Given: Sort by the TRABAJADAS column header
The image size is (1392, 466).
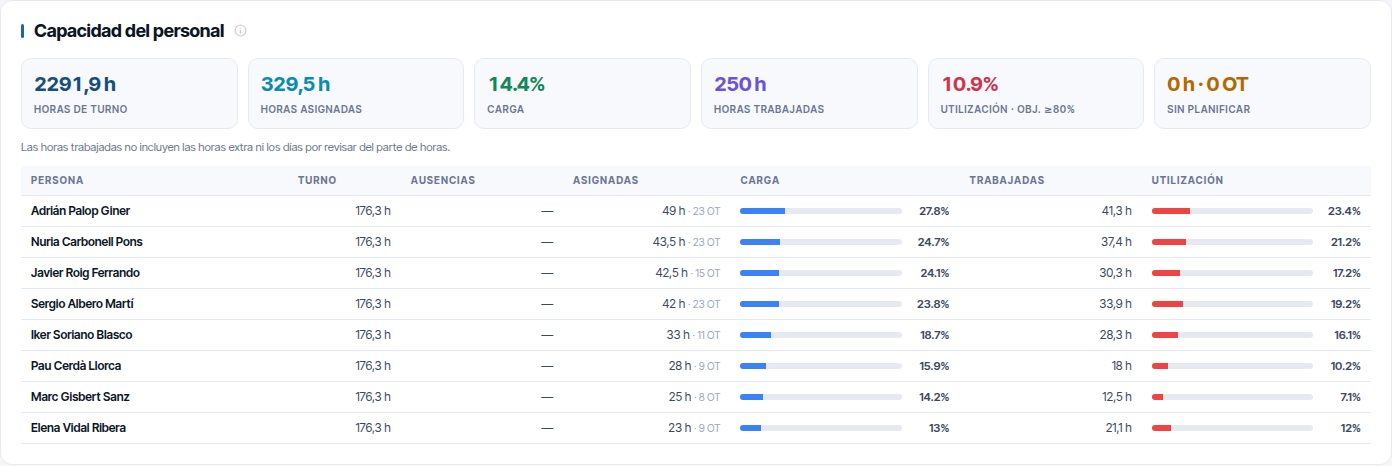Looking at the screenshot, I should [x=1007, y=180].
